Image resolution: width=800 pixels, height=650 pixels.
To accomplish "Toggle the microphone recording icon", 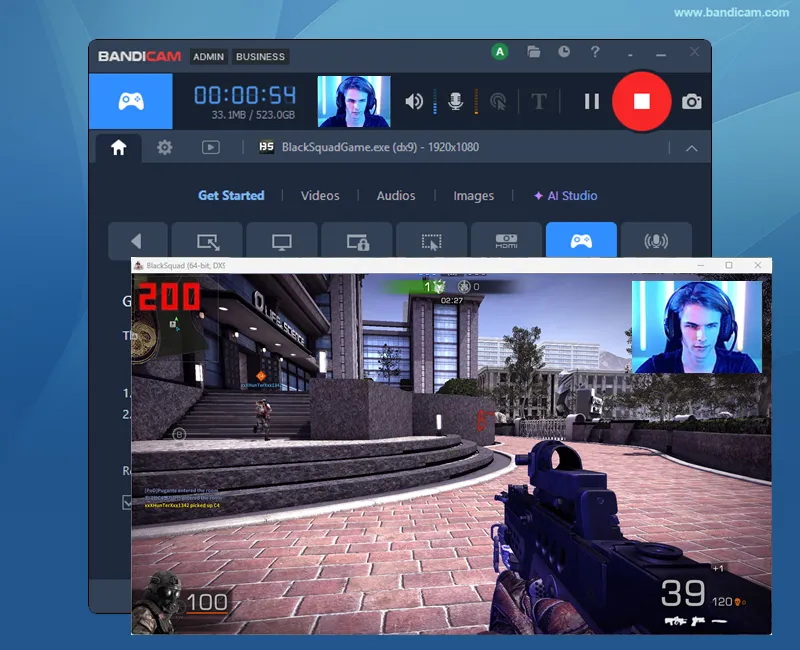I will coord(455,101).
